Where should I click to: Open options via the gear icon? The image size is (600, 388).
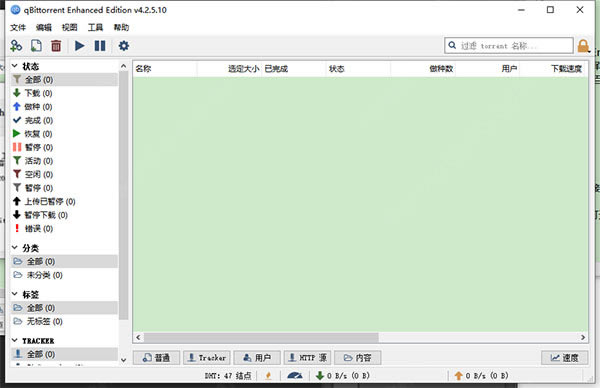(124, 46)
